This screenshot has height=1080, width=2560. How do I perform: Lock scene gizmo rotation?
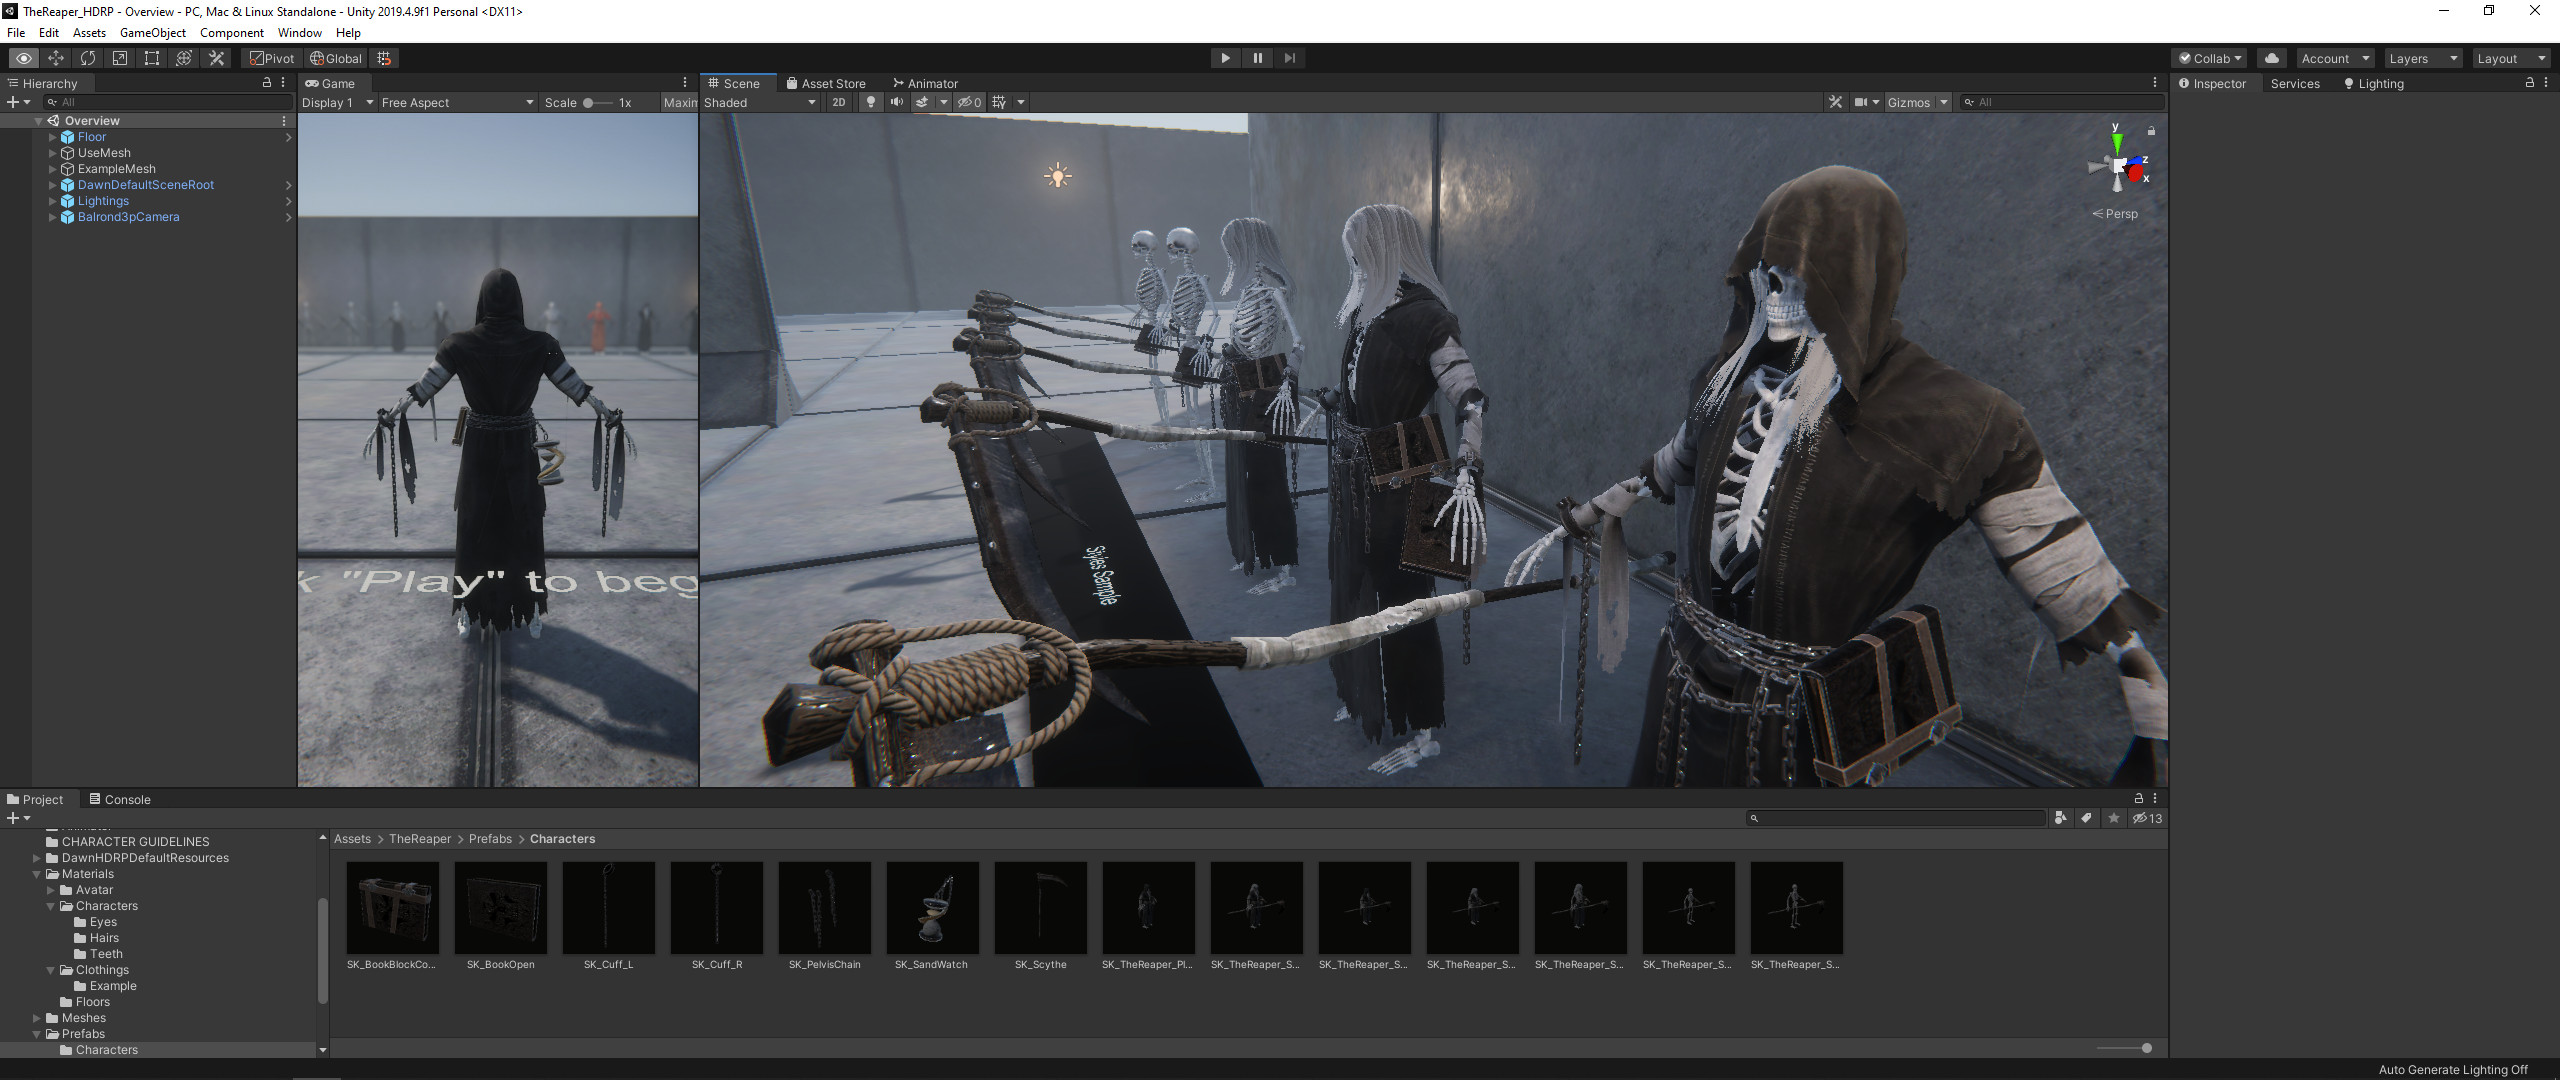2151,131
